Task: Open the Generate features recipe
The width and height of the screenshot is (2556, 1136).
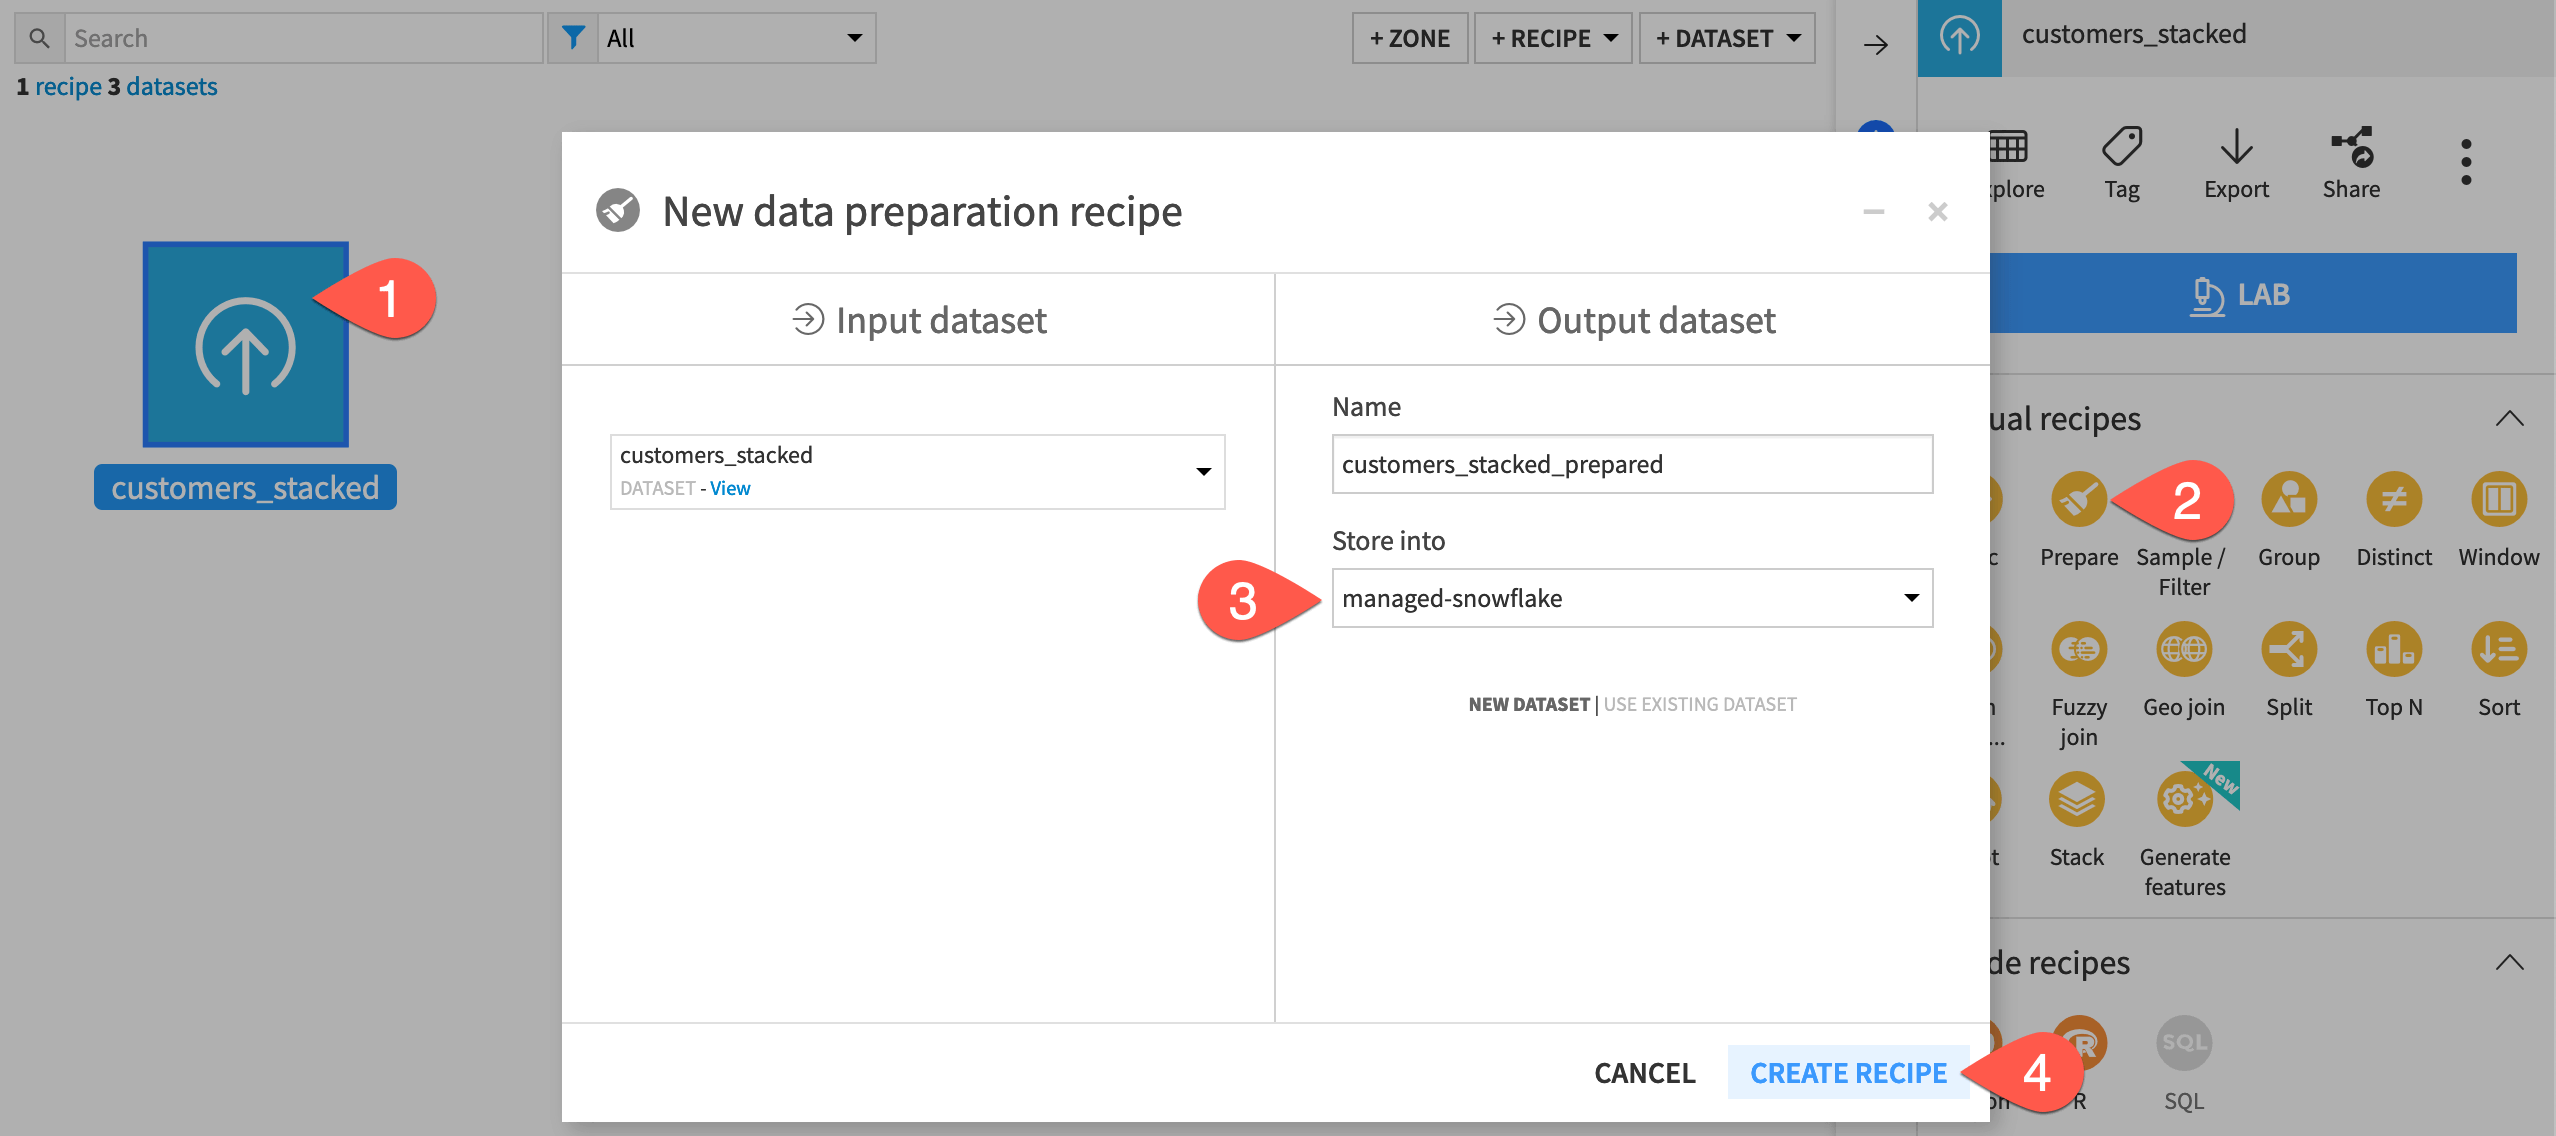Action: 2184,798
